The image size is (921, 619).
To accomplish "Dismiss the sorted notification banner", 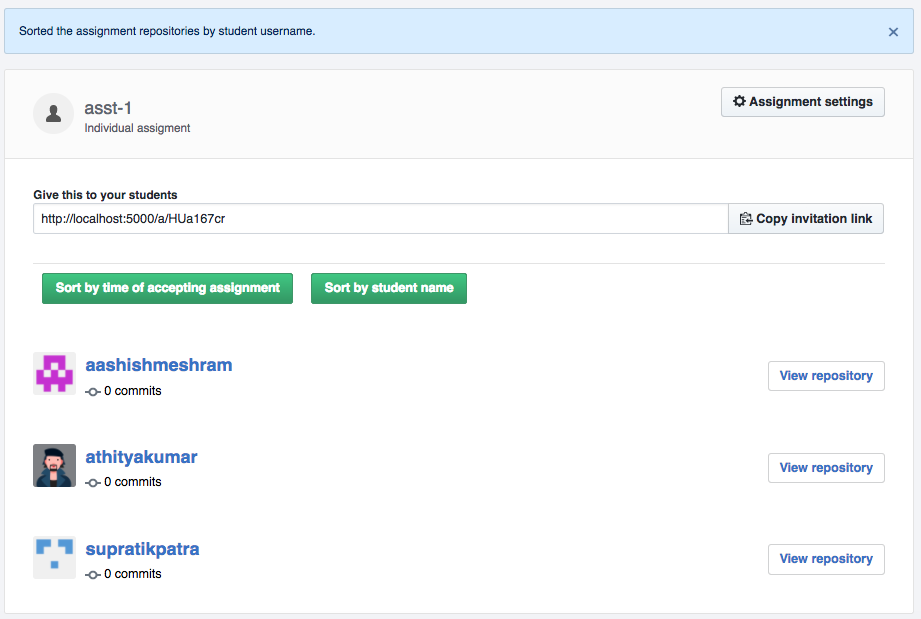I will [893, 32].
